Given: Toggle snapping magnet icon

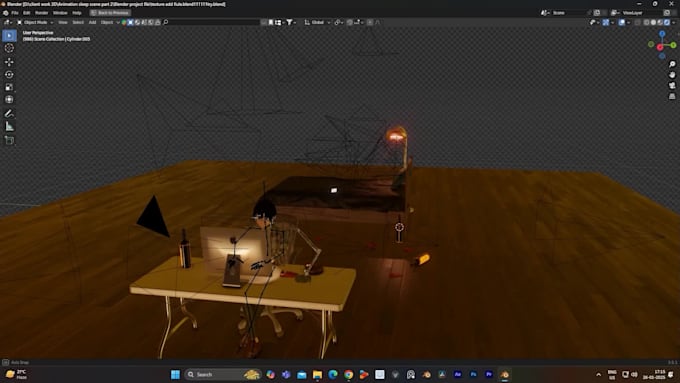Looking at the screenshot, I should pyautogui.click(x=350, y=22).
